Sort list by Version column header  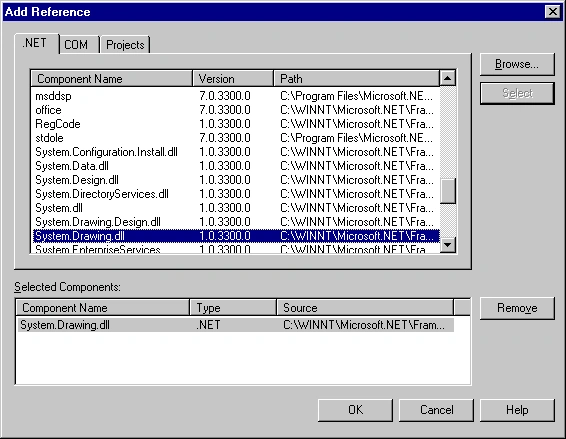click(x=233, y=78)
